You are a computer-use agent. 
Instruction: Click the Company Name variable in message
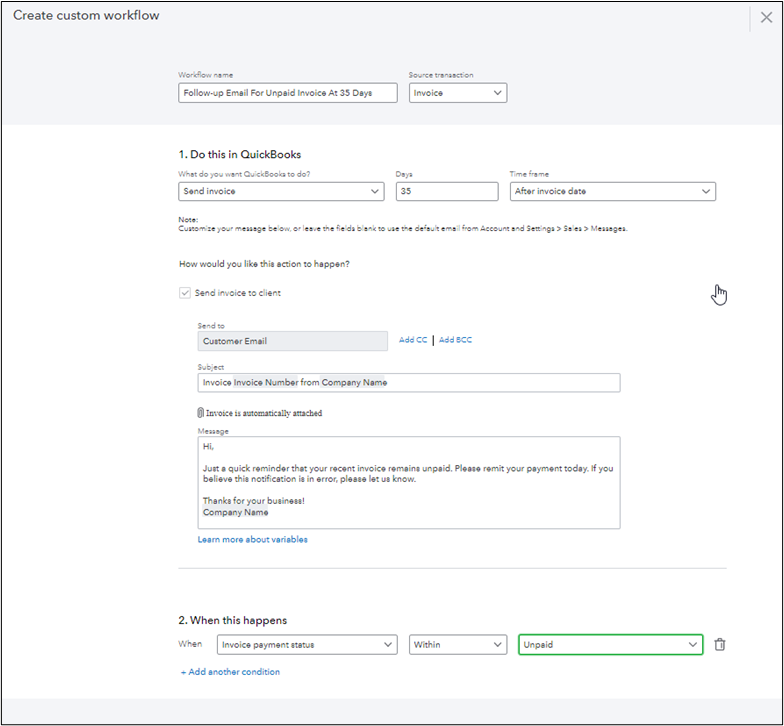coord(236,512)
